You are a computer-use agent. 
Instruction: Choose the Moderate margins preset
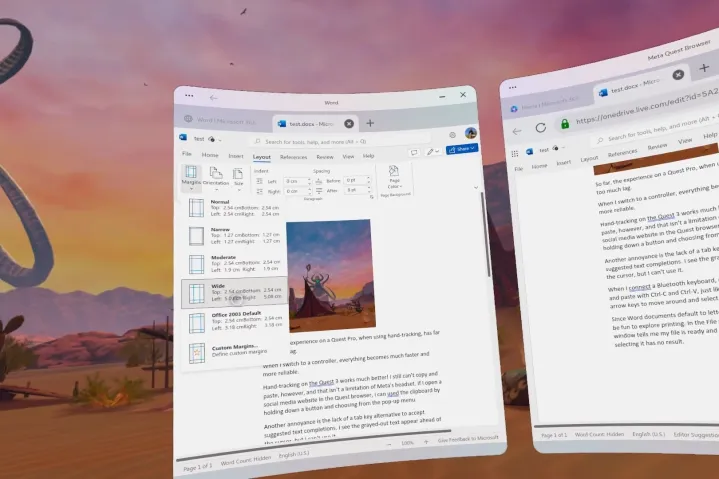(234, 264)
